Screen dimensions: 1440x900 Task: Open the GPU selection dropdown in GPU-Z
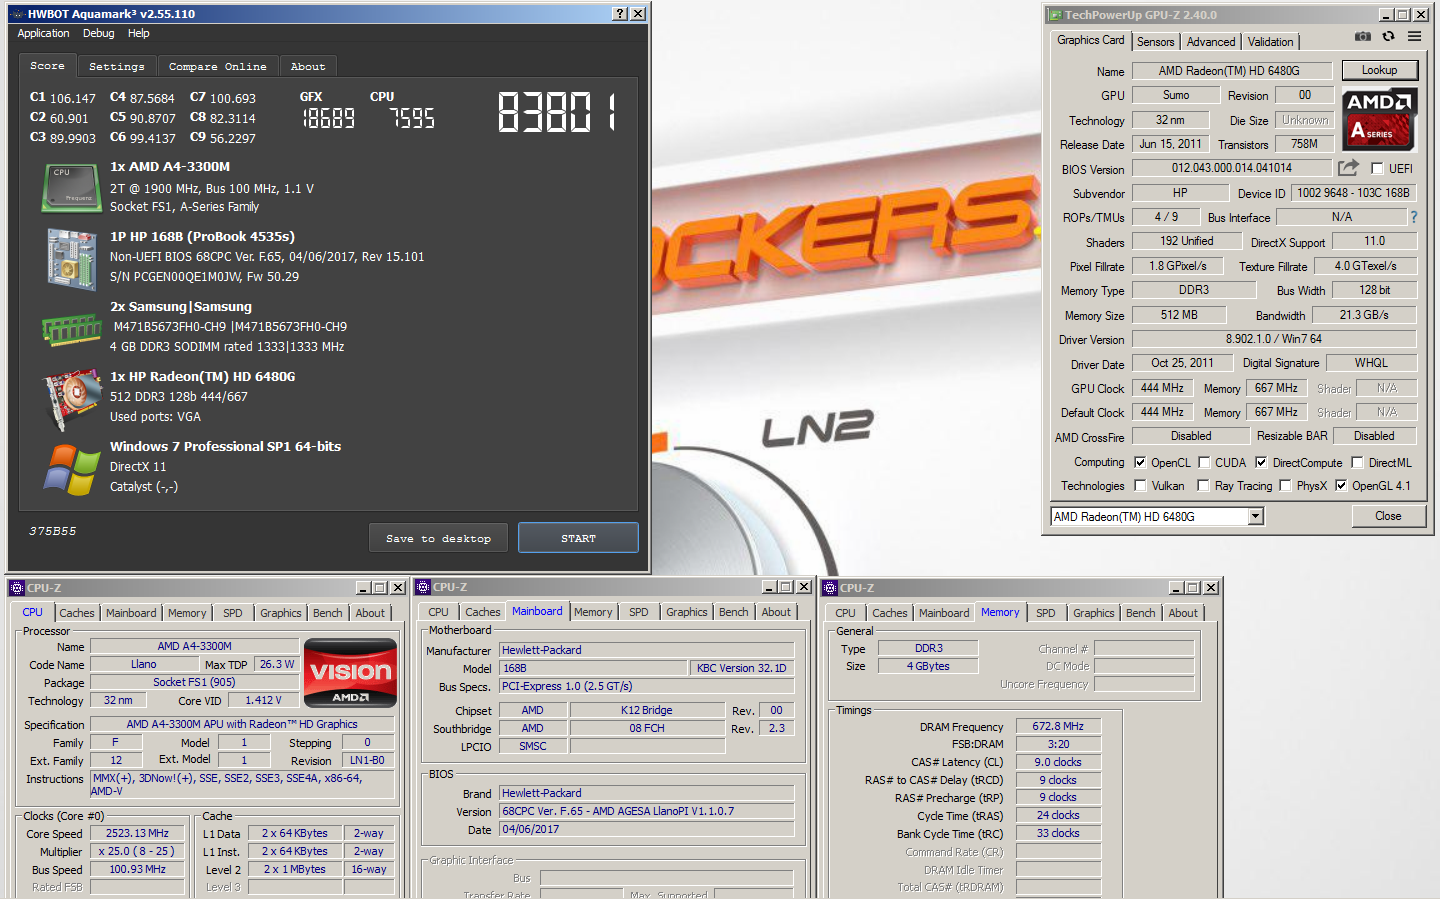click(x=1256, y=516)
